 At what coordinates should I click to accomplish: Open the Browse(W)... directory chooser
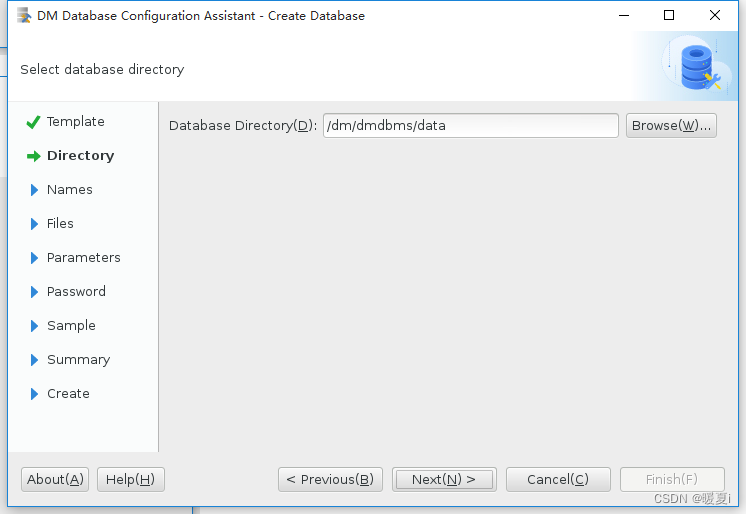coord(671,126)
